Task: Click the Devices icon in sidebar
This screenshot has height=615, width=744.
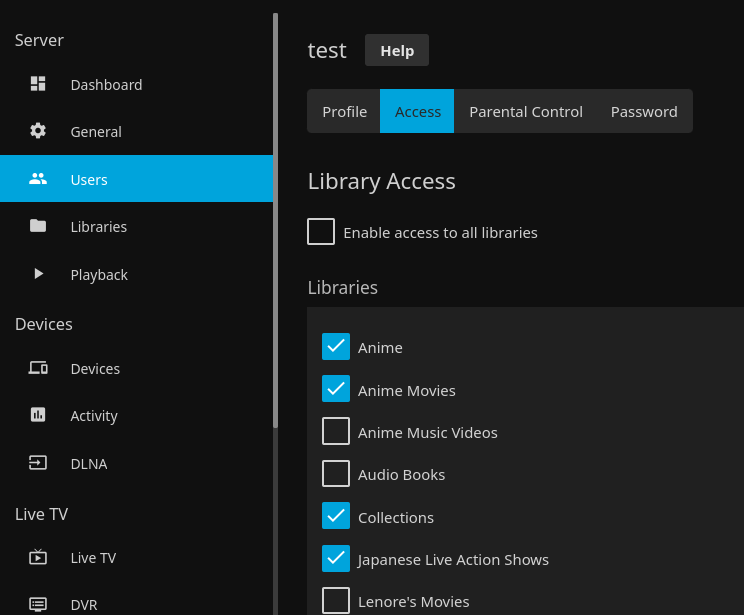Action: (x=38, y=368)
